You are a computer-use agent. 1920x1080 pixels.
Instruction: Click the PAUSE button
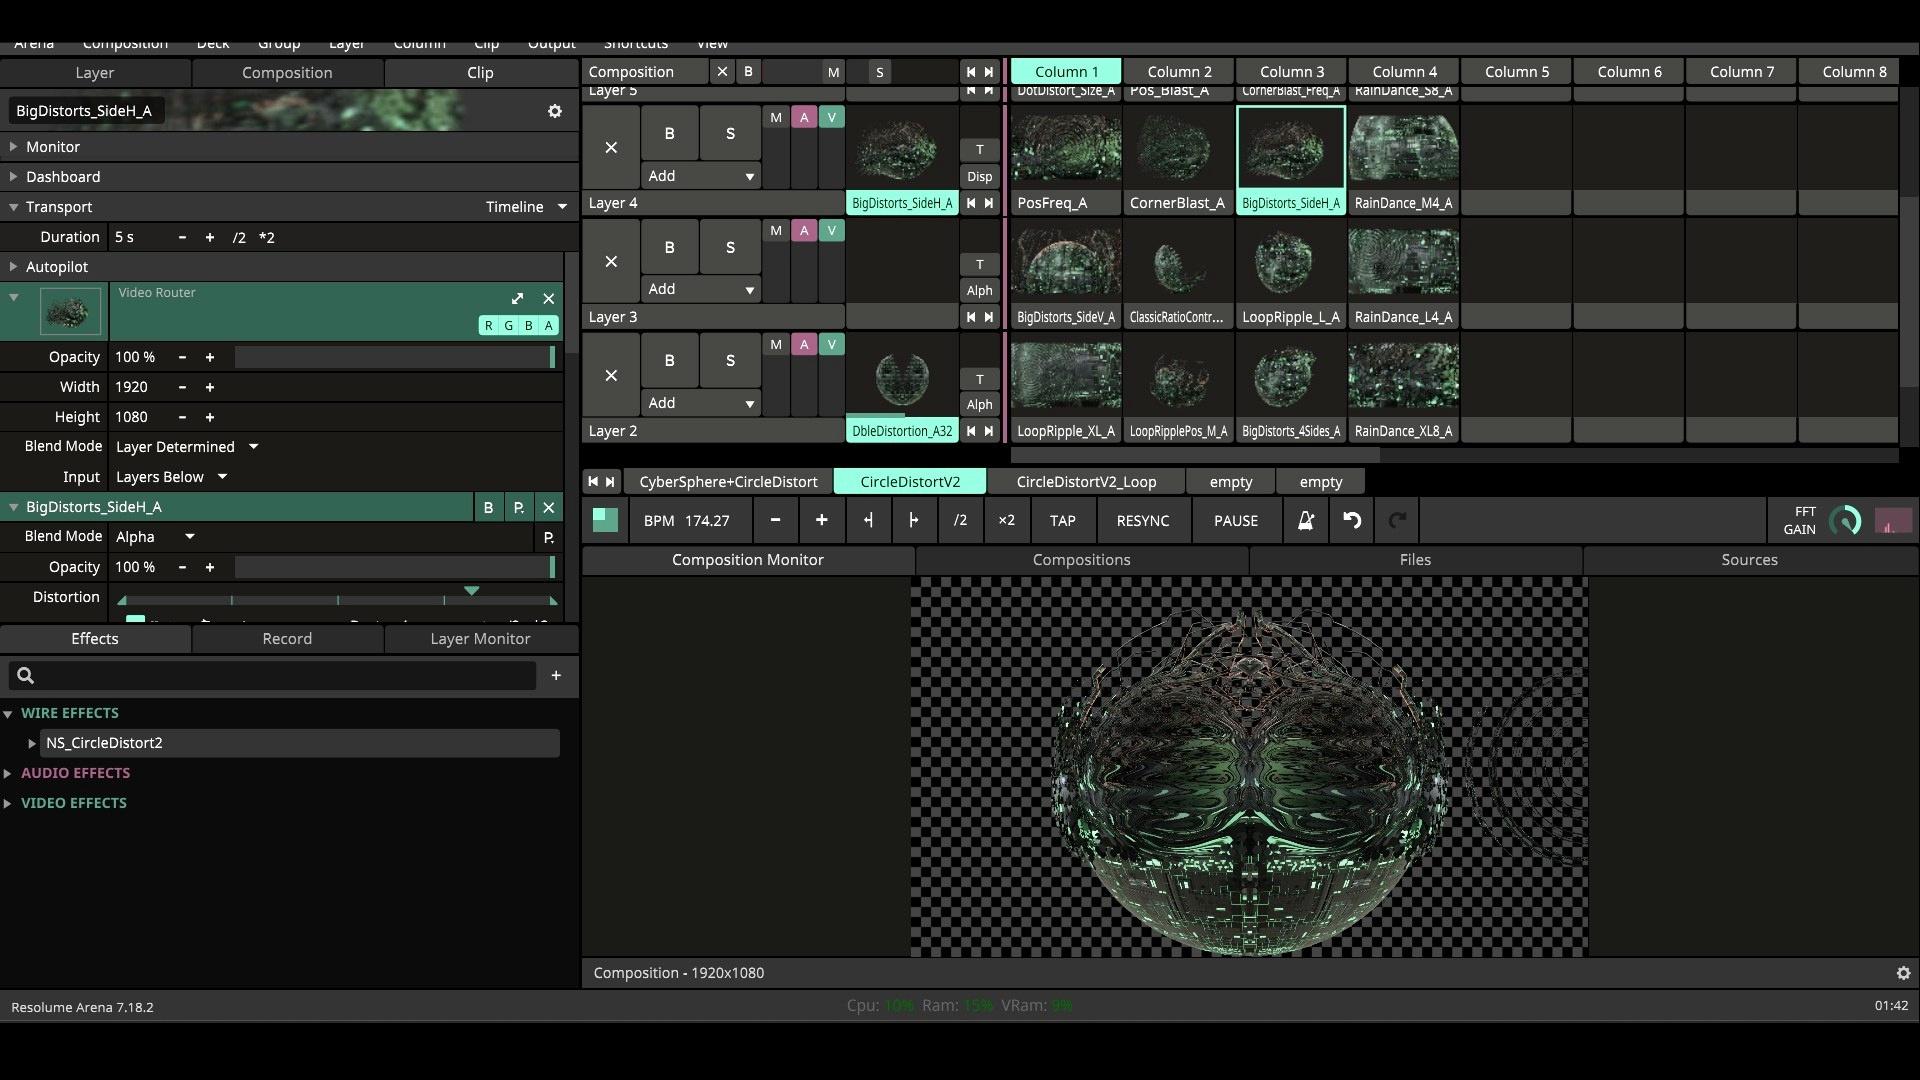point(1235,521)
